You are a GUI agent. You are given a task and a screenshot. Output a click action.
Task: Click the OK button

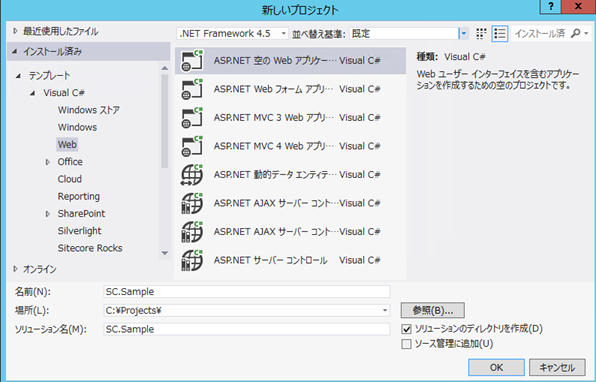tap(496, 367)
